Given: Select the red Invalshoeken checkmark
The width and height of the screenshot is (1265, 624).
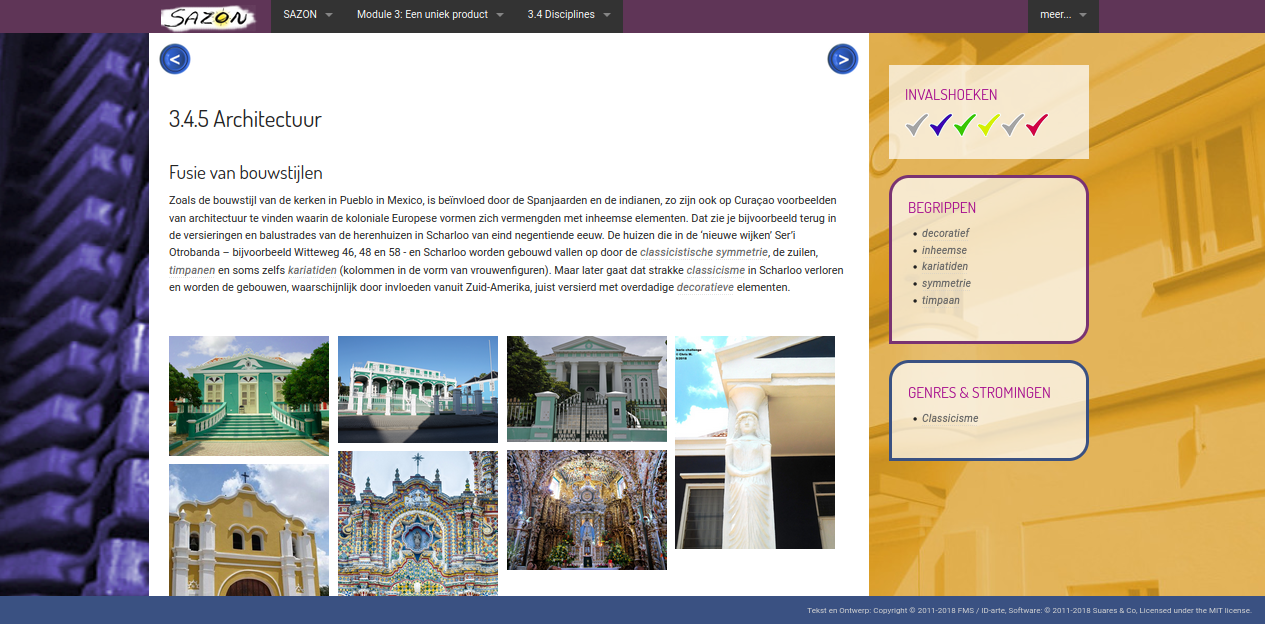Looking at the screenshot, I should click(1037, 125).
